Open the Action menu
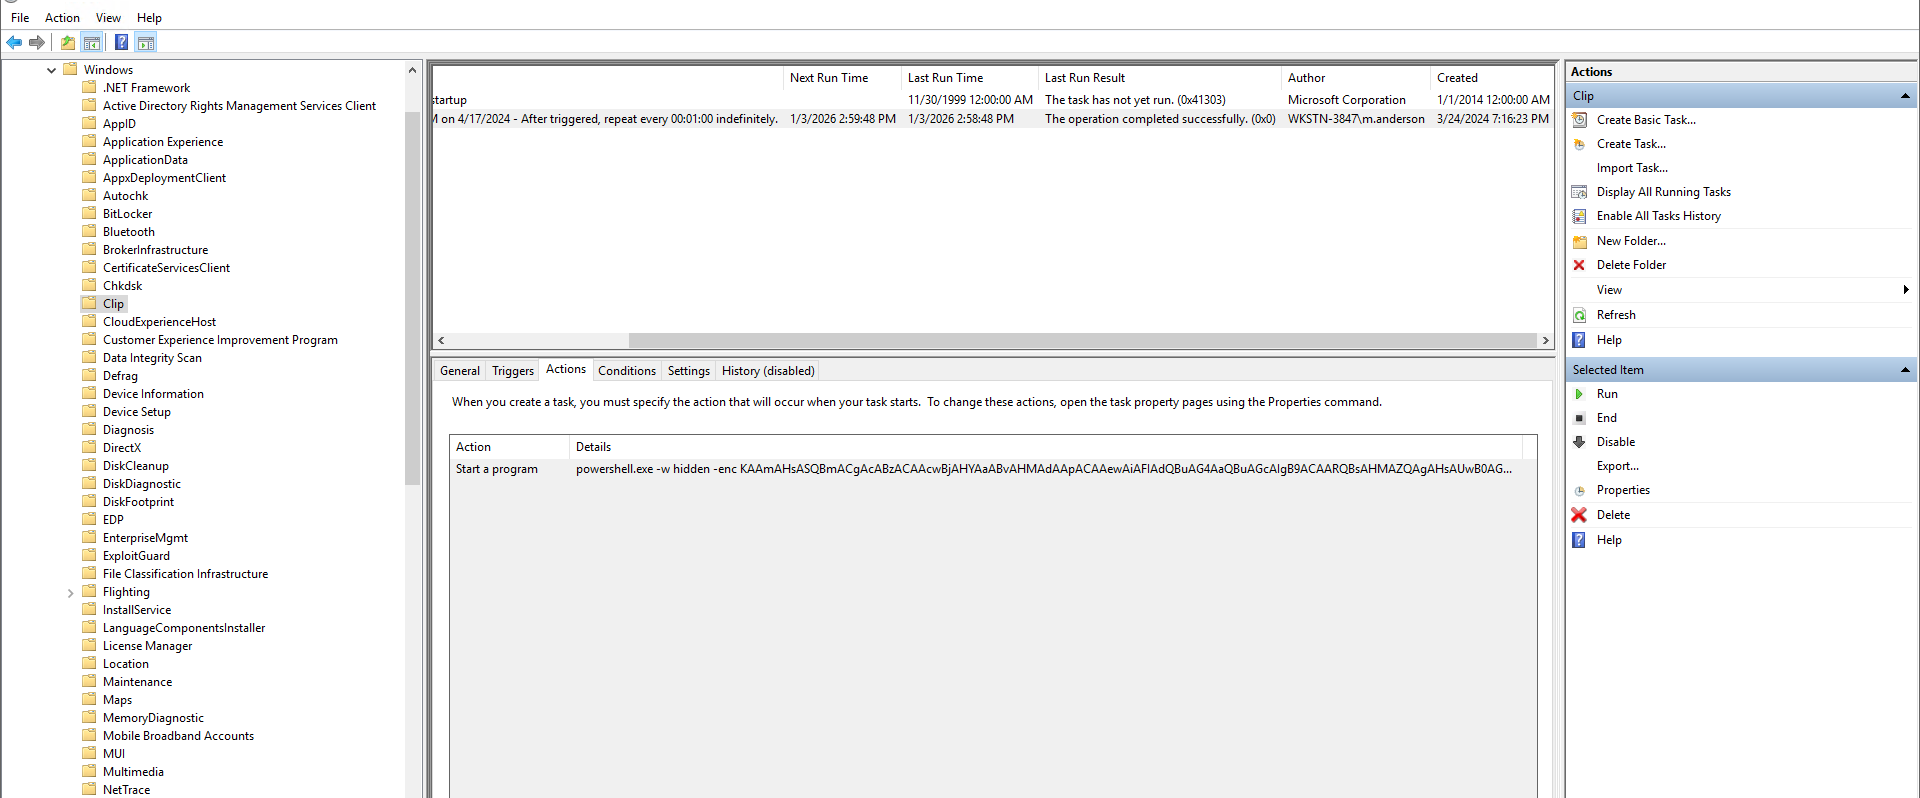The height and width of the screenshot is (798, 1920). 62,18
